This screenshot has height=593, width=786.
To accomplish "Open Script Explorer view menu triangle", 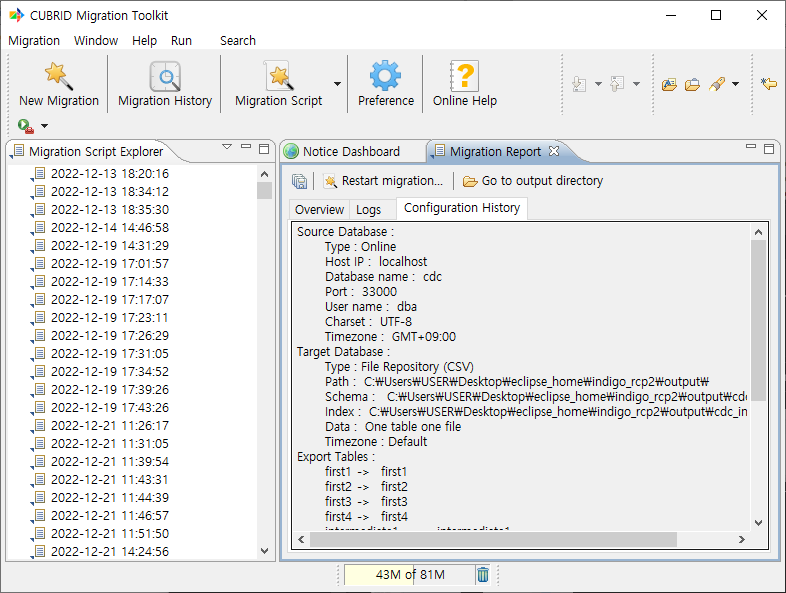I will pos(227,147).
